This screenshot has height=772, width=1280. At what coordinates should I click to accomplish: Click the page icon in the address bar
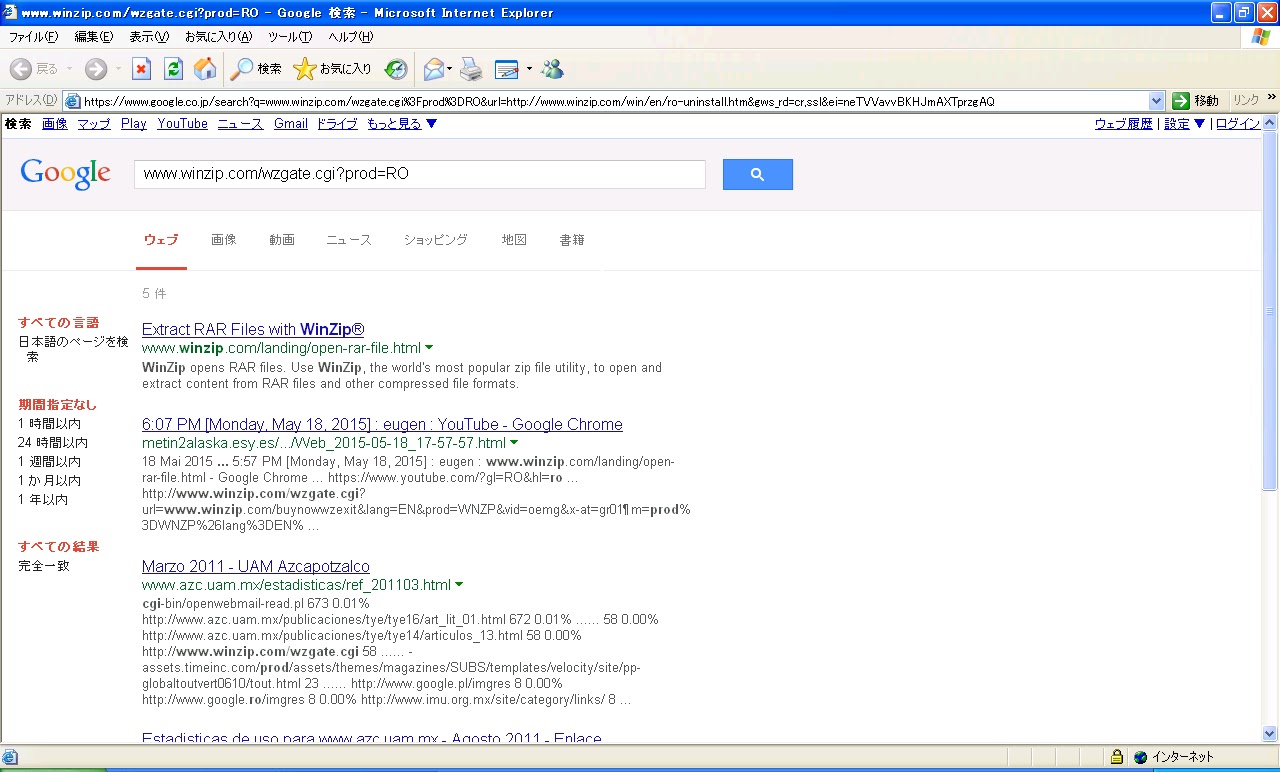(72, 101)
